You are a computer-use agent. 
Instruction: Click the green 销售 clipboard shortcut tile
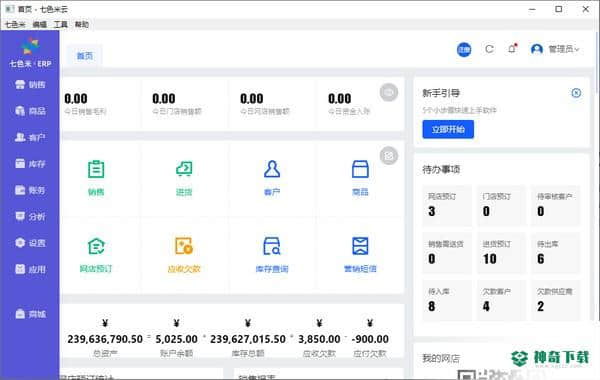point(96,178)
